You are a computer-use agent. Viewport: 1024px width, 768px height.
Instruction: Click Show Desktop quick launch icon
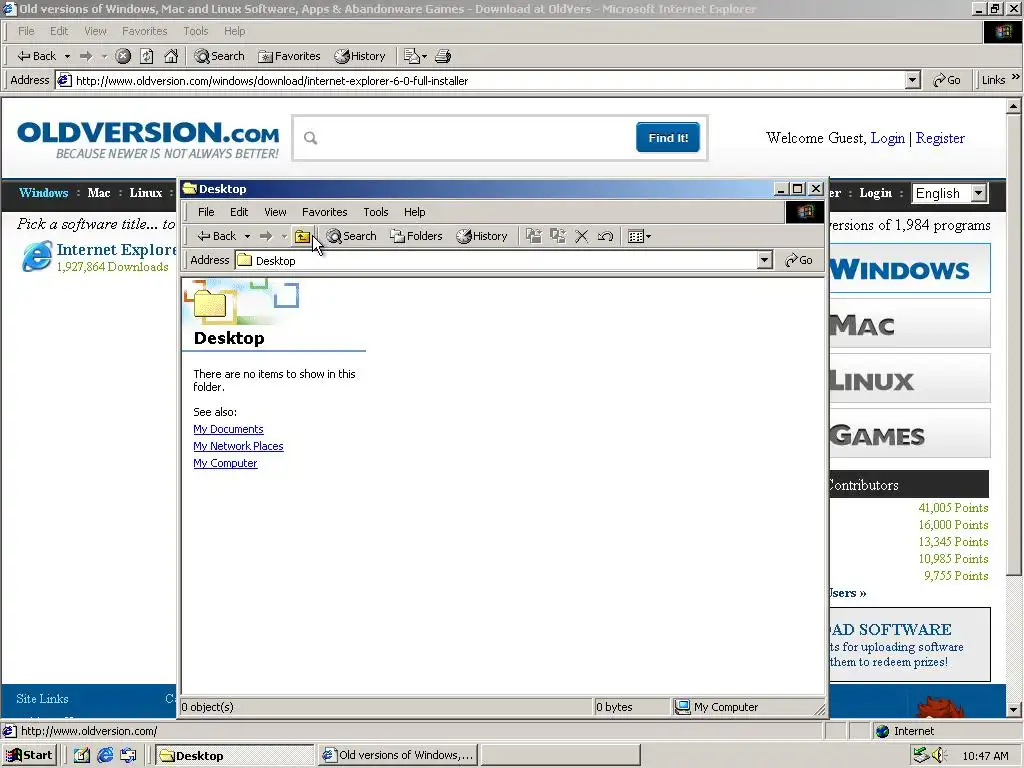[81, 756]
